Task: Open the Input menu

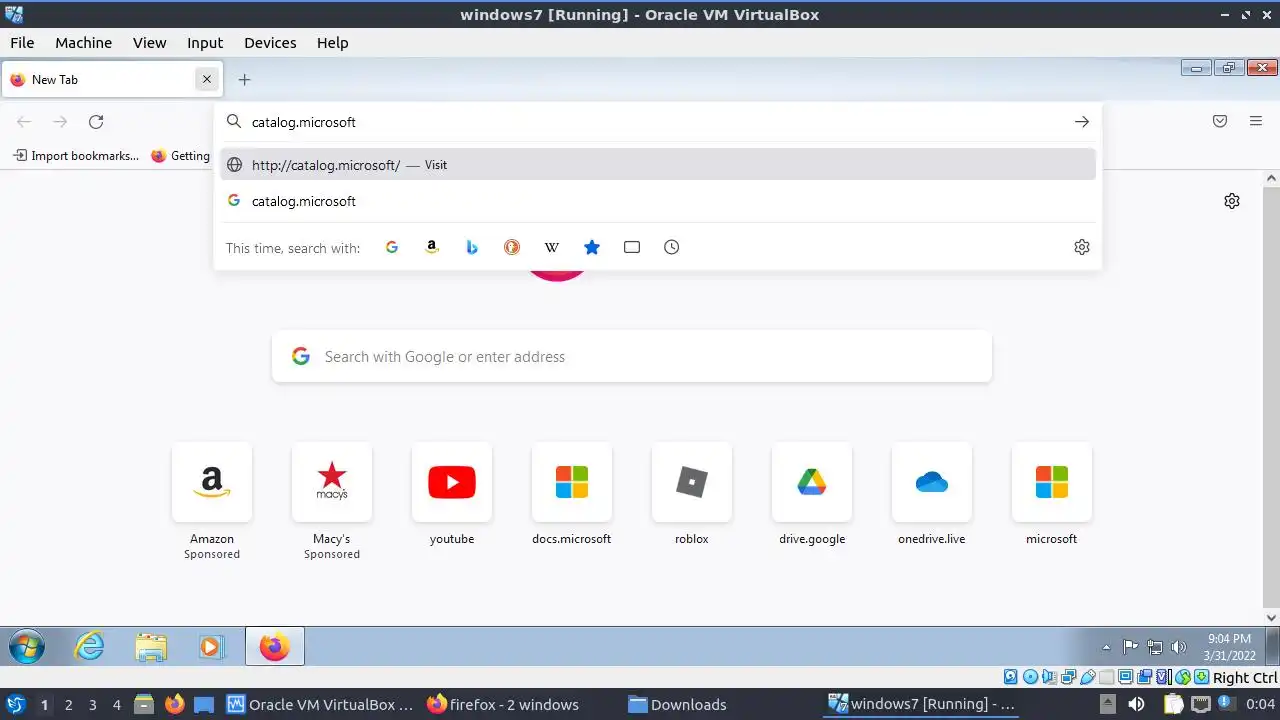Action: 205,43
